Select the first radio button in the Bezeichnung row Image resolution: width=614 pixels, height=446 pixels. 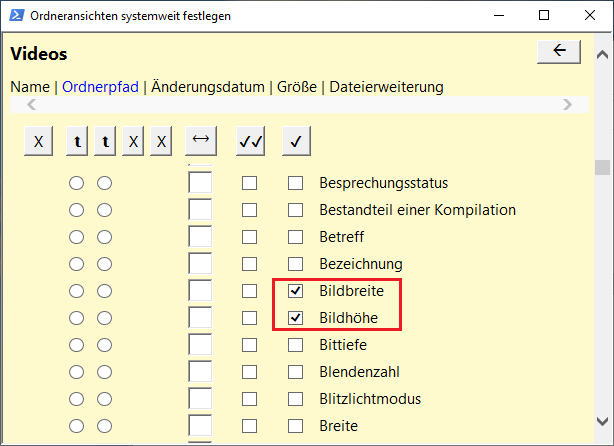77,264
